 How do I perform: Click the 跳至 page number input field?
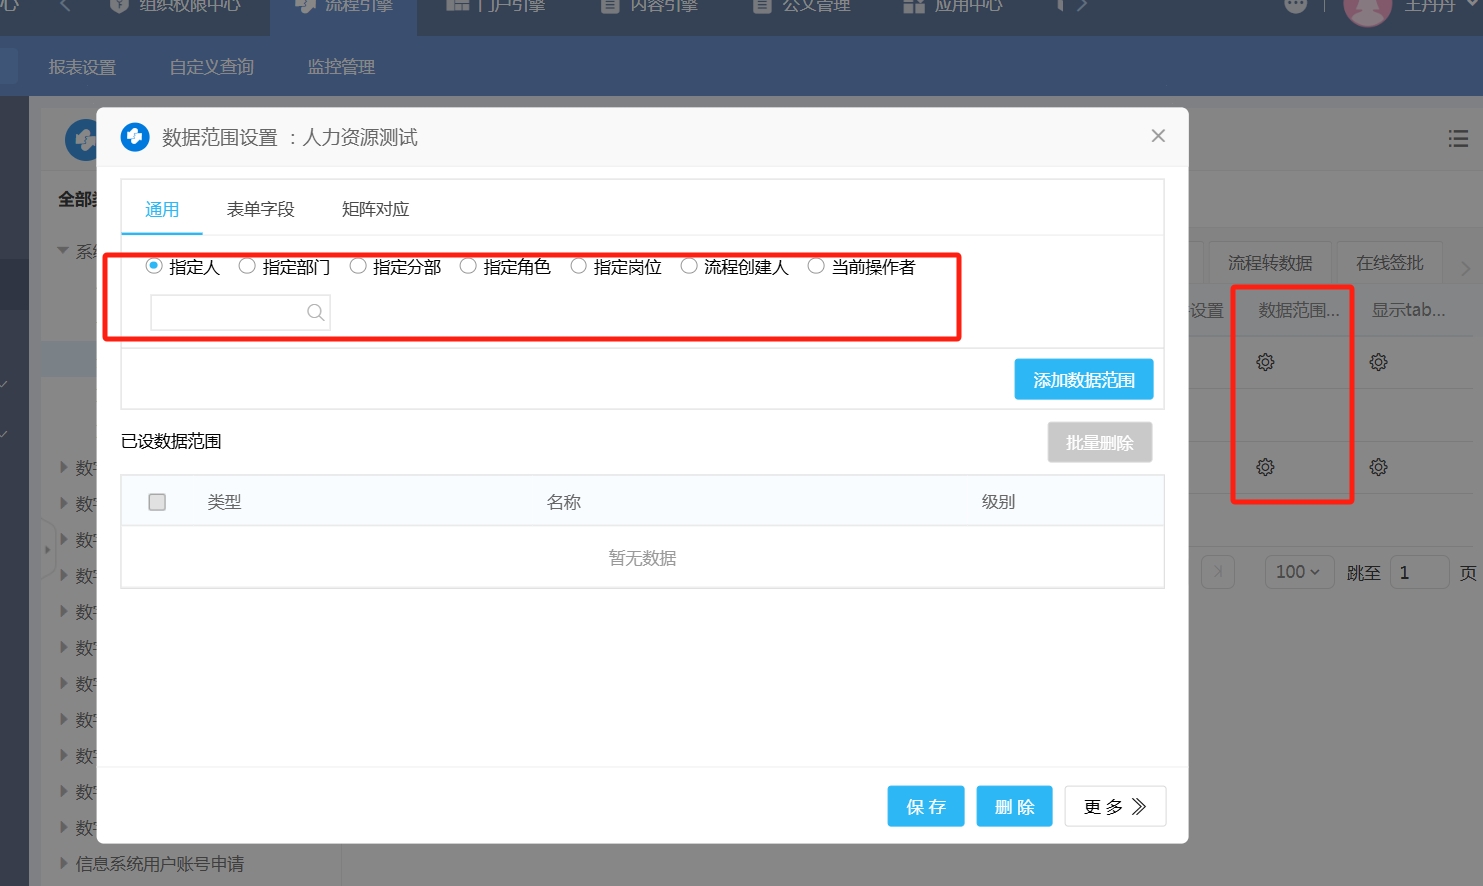1418,572
